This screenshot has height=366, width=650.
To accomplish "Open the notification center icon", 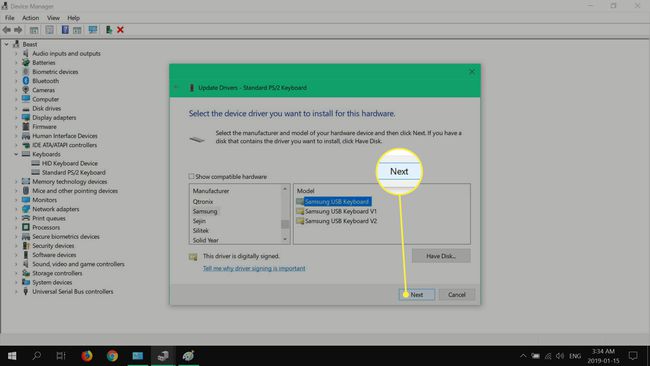I will tap(633, 356).
